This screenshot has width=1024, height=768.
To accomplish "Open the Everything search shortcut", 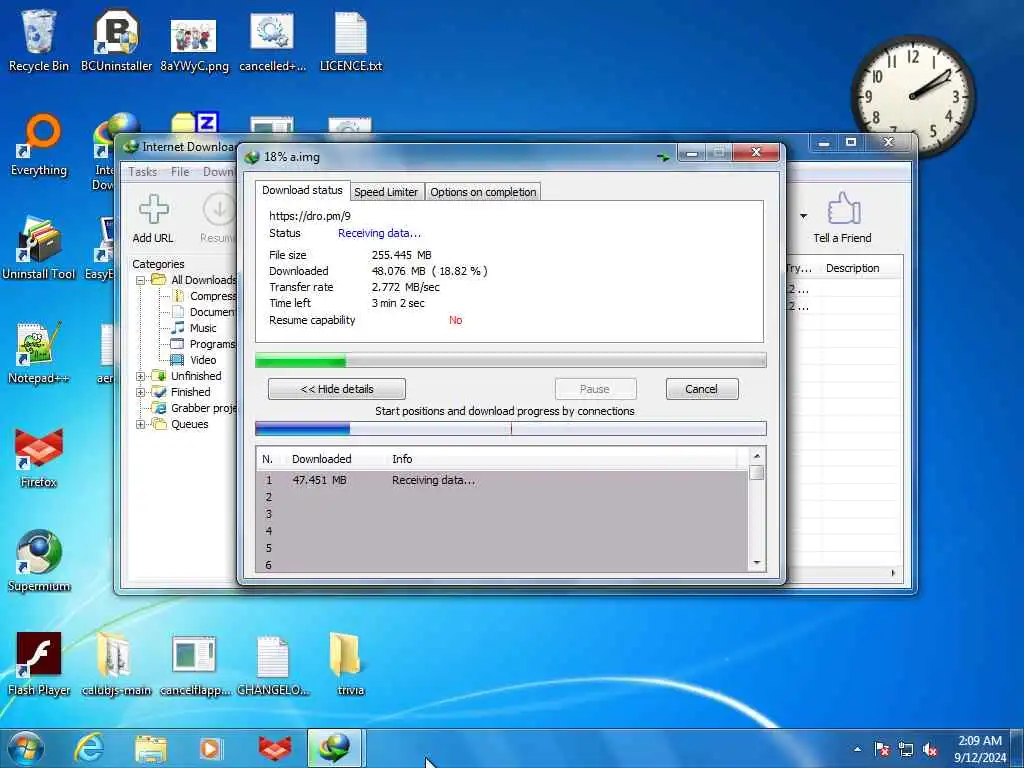I will click(x=39, y=144).
